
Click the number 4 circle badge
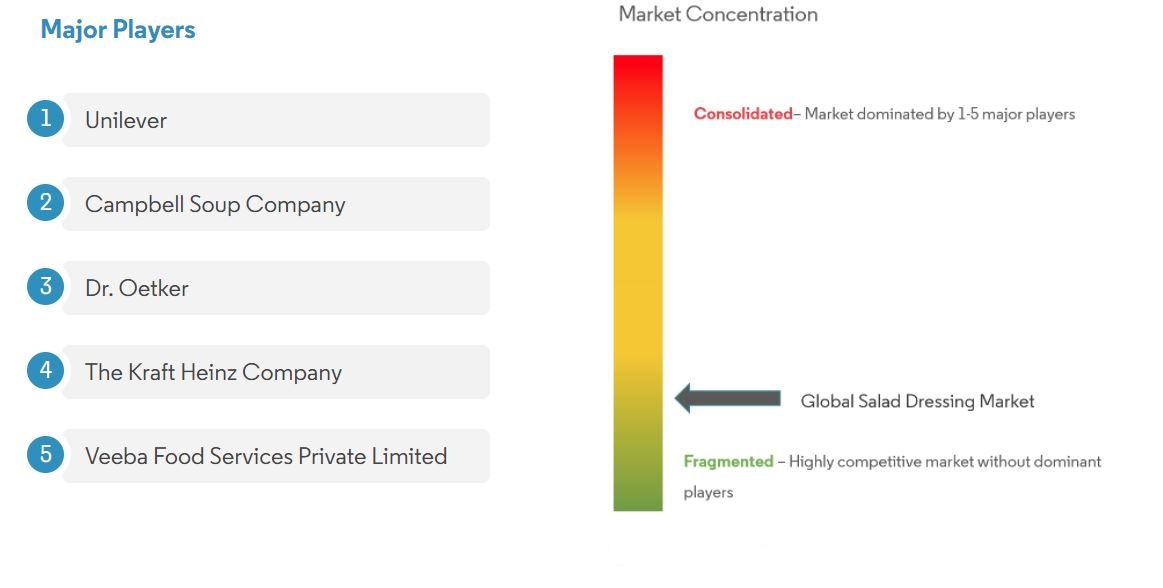(45, 370)
